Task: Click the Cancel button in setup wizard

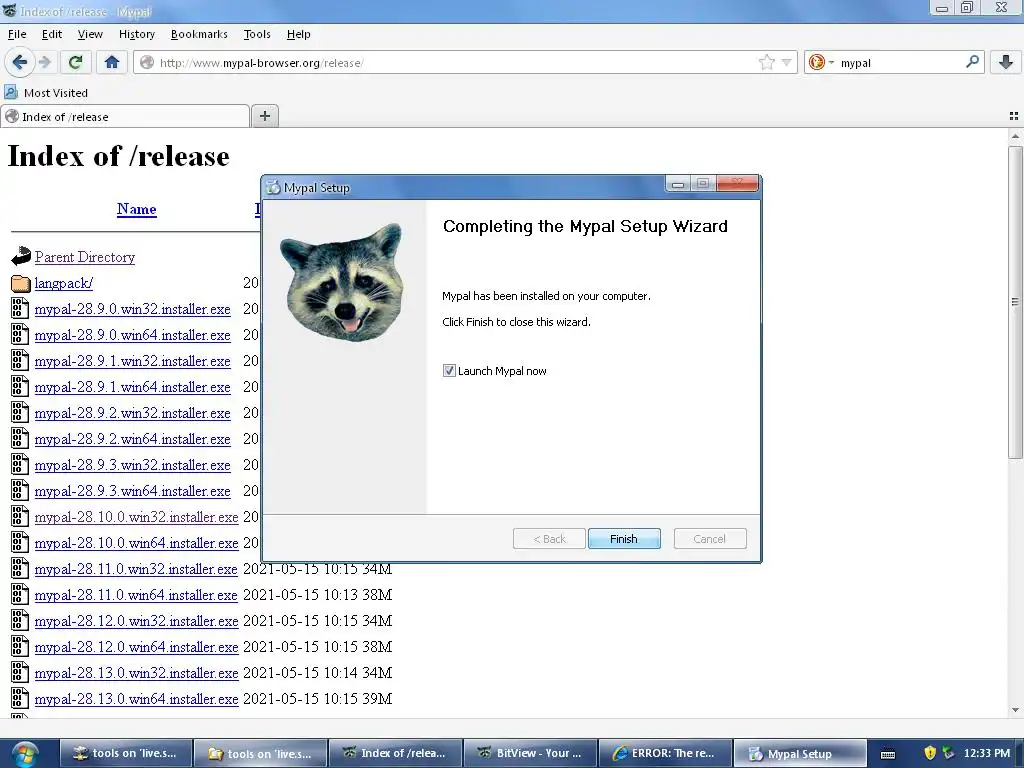Action: pos(709,539)
